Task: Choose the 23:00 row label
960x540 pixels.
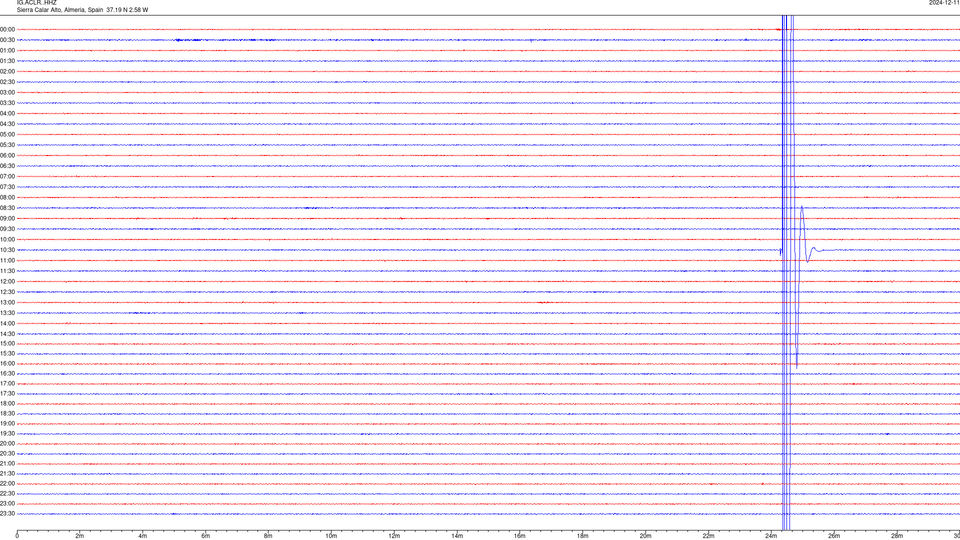Action: click(x=7, y=504)
